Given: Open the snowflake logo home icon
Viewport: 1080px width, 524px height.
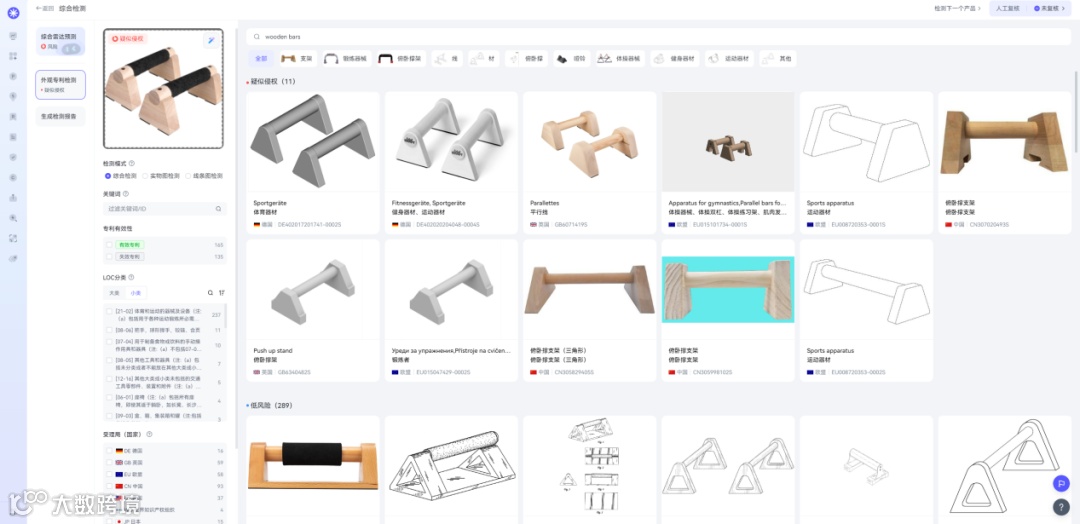Looking at the screenshot, I should click(x=13, y=12).
